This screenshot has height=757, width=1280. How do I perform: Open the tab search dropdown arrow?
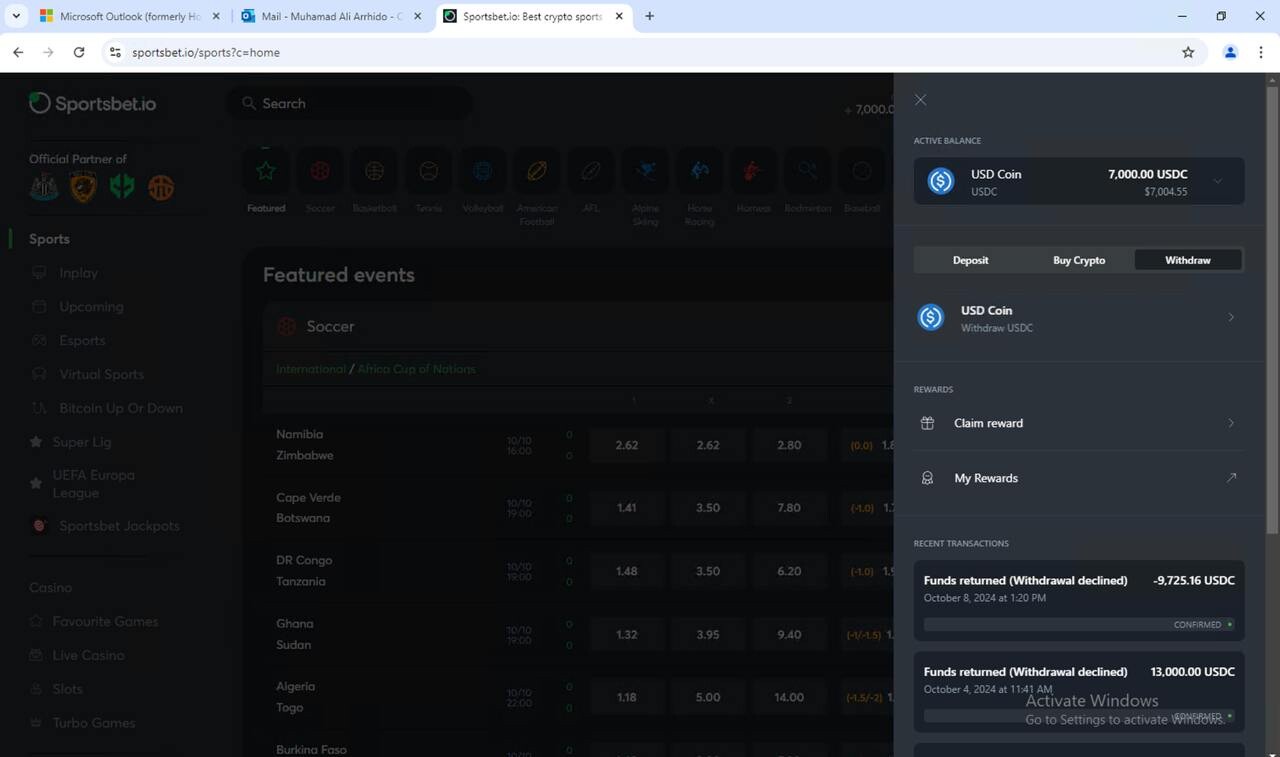point(16,16)
